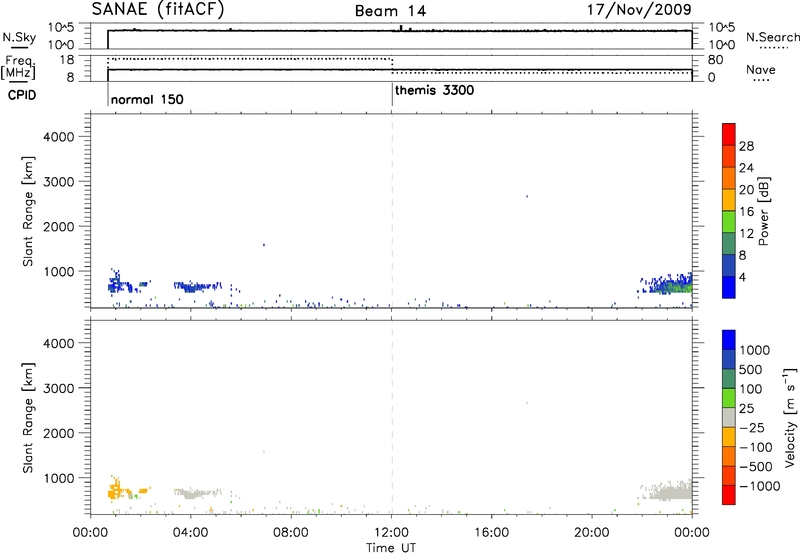Click the title text 'SANAE (fitACF)'
Viewport: 800px width, 554px height.
pyautogui.click(x=158, y=9)
